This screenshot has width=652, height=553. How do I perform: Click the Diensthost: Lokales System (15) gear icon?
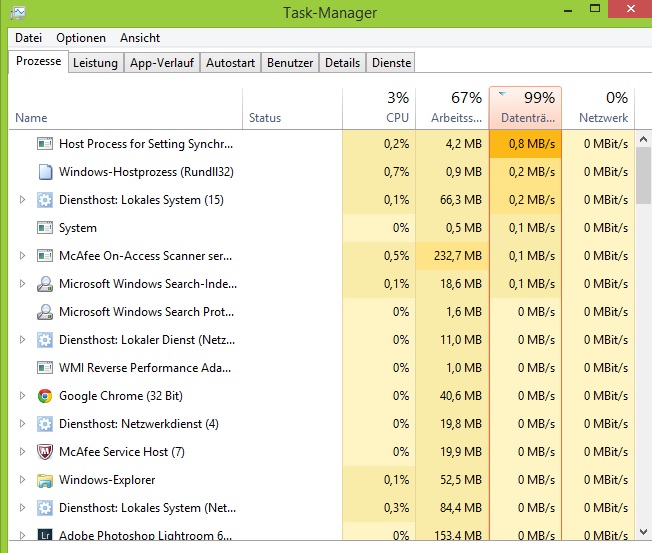pos(45,200)
